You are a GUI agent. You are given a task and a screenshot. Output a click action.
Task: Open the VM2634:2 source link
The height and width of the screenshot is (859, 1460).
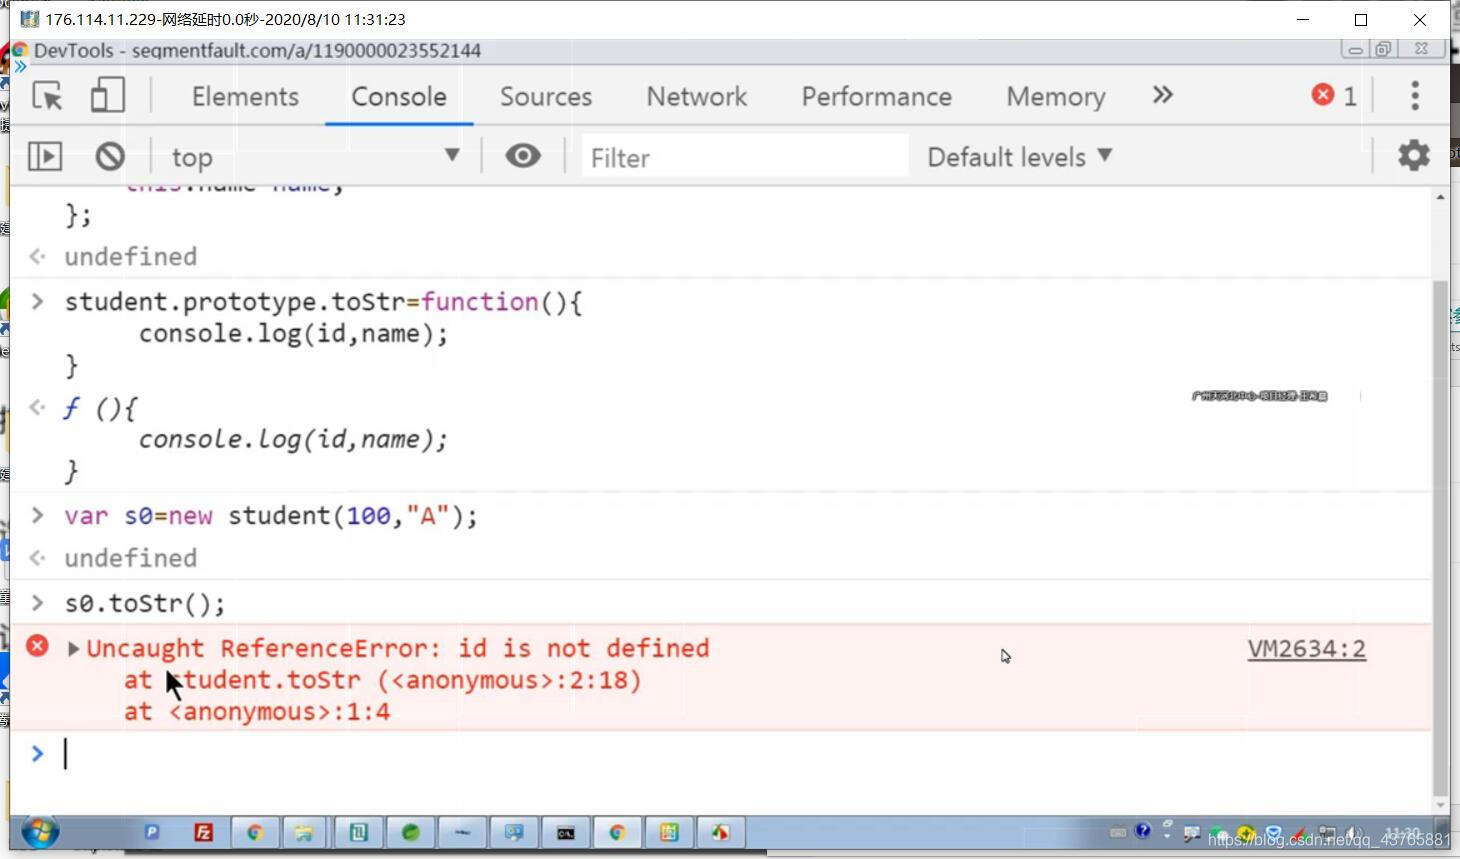[1306, 649]
